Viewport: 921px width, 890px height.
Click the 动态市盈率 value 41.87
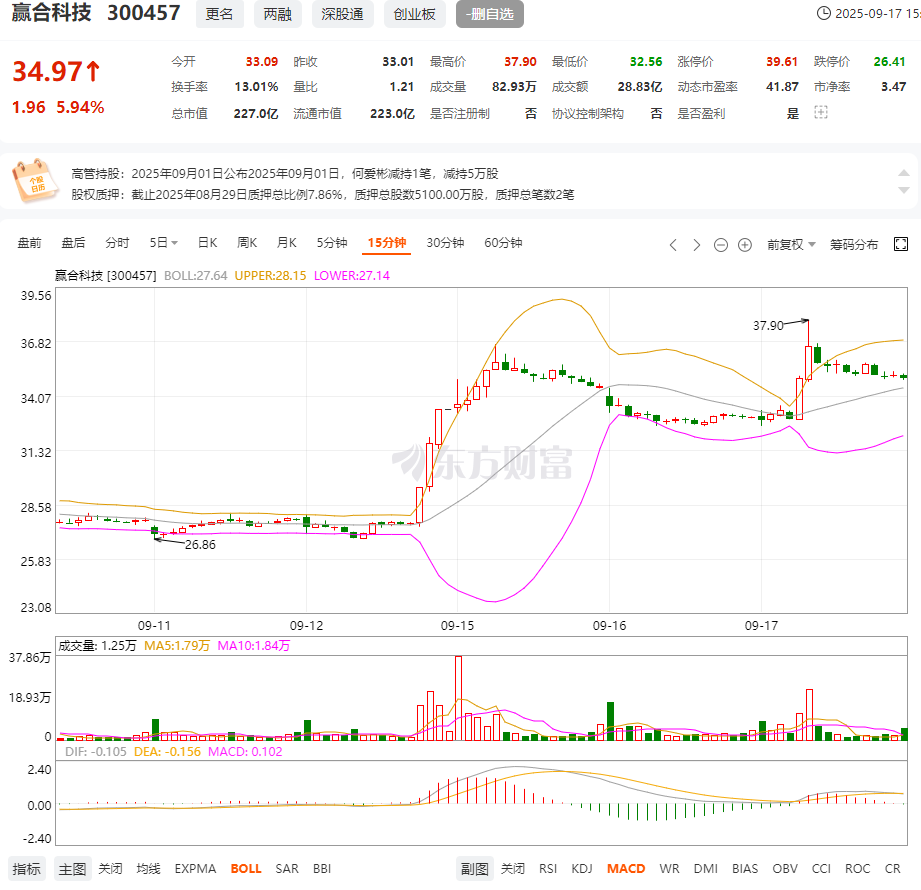[x=782, y=87]
